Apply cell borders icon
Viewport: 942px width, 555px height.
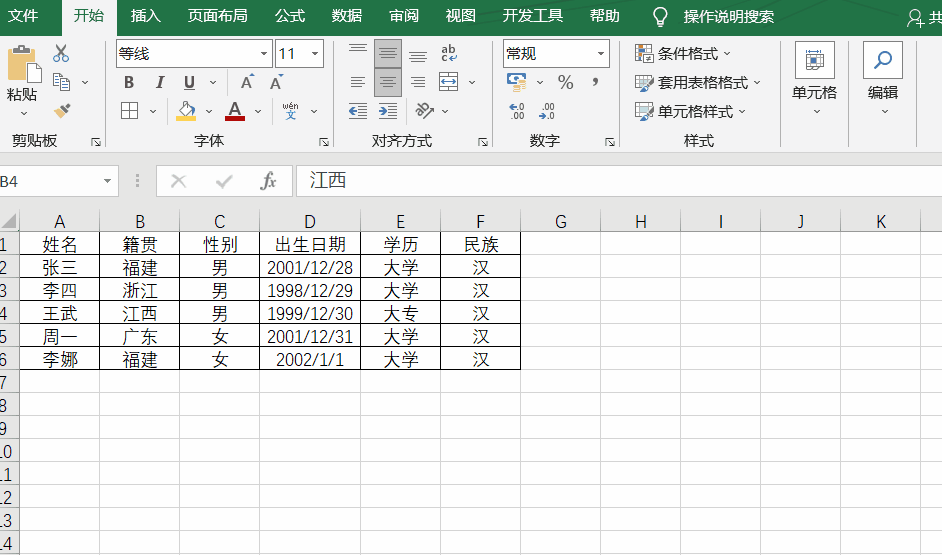coord(129,111)
